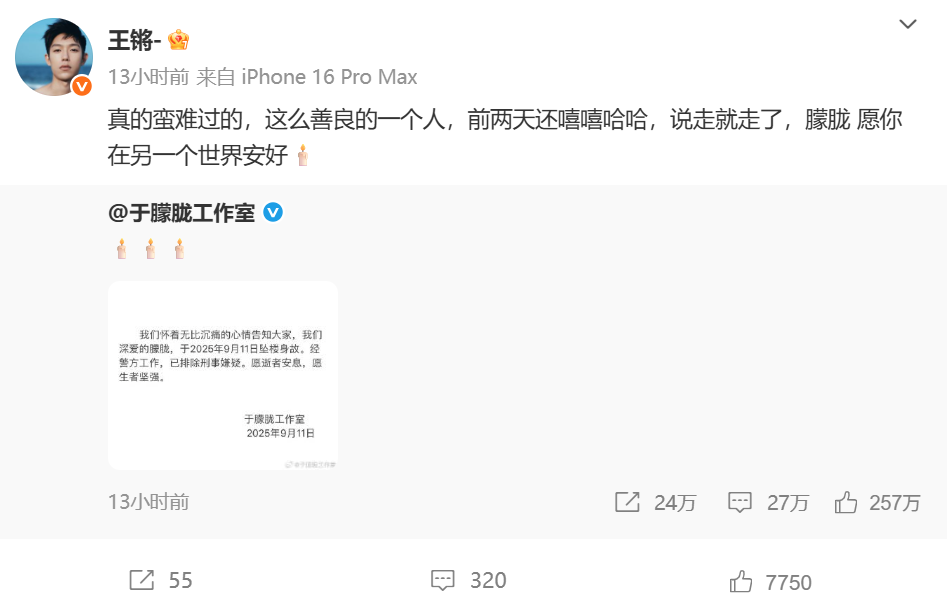Open 王锵's profile avatar
The height and width of the screenshot is (607, 947).
point(54,57)
